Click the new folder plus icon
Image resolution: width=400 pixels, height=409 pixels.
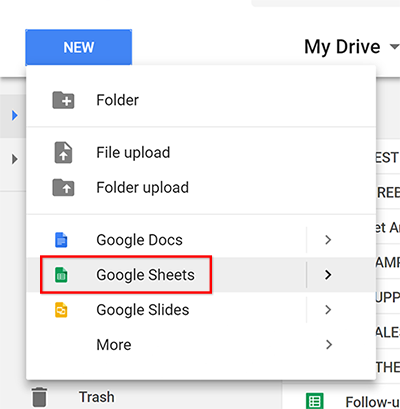63,100
